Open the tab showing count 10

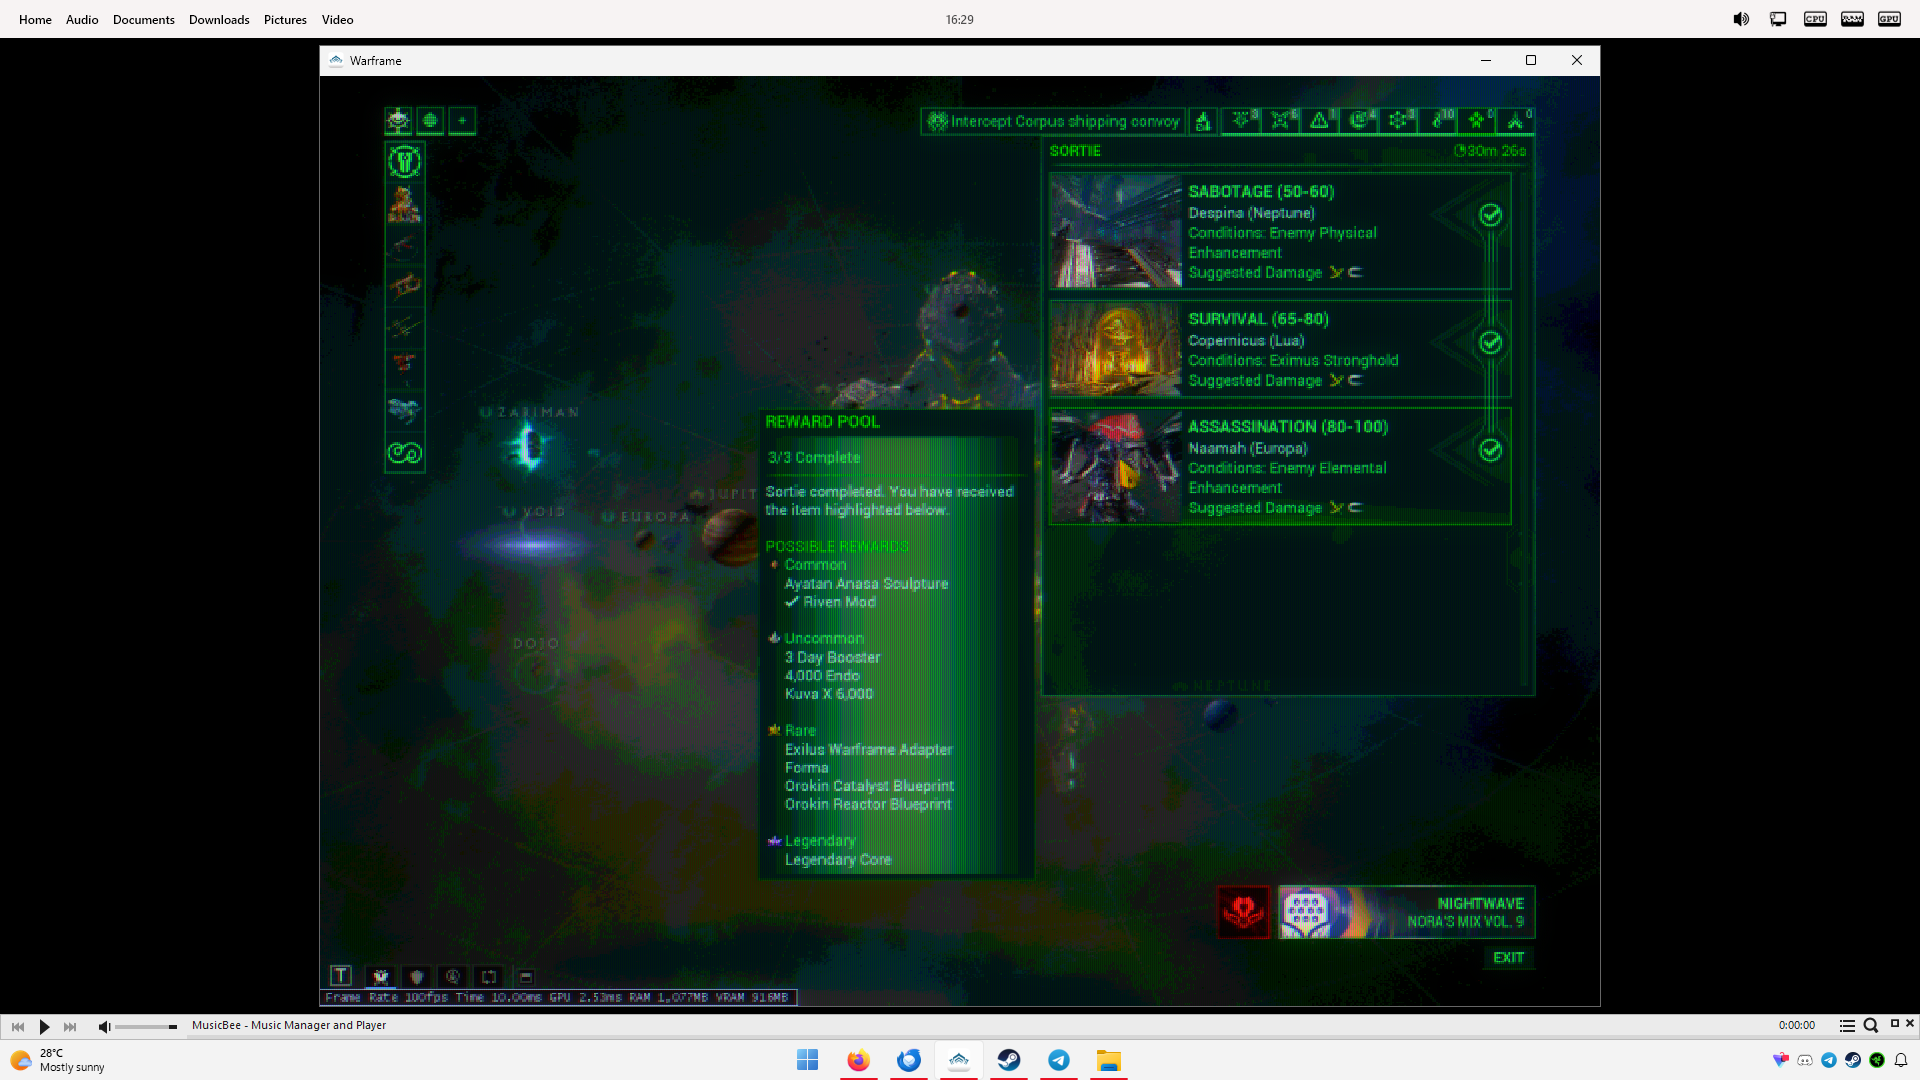pos(1438,121)
